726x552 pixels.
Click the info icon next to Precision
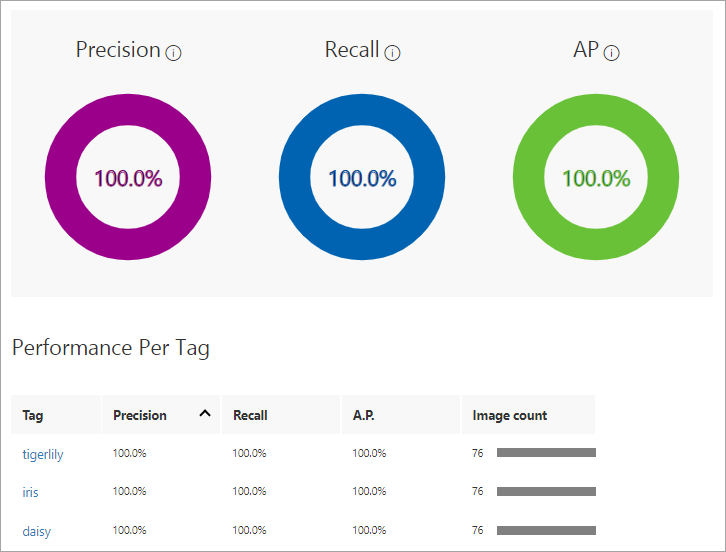pyautogui.click(x=174, y=53)
